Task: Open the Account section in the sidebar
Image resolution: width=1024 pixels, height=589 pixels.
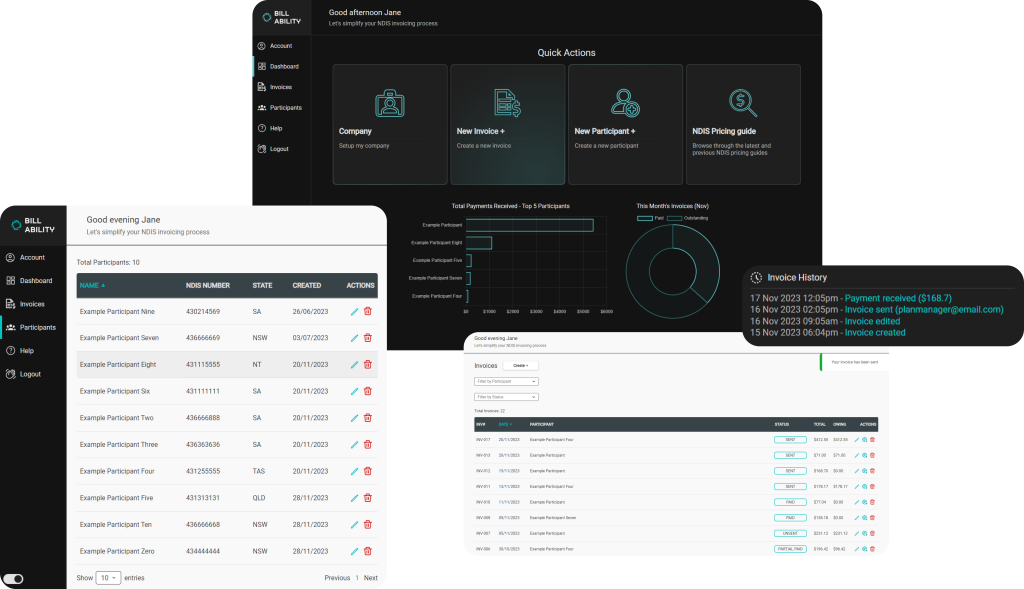Action: tap(12, 257)
